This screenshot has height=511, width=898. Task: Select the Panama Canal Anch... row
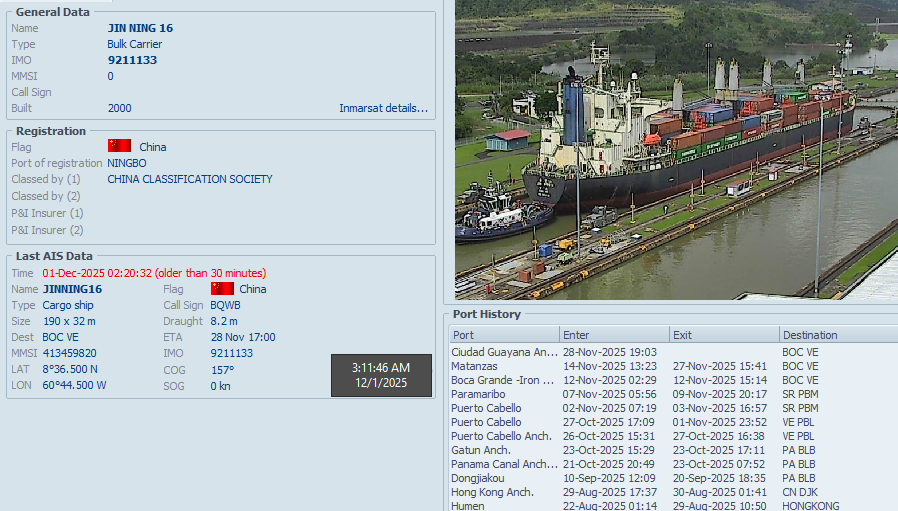coord(674,464)
